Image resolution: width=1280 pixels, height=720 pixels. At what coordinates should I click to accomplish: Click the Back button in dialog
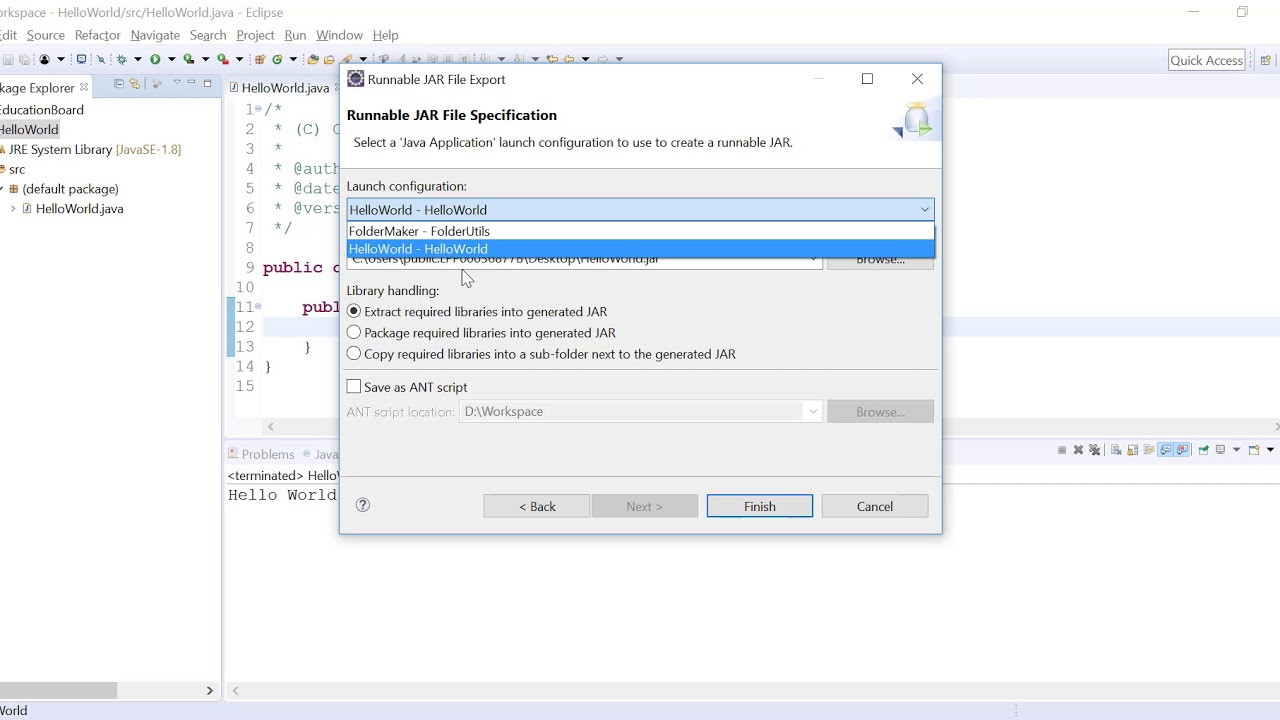(537, 506)
